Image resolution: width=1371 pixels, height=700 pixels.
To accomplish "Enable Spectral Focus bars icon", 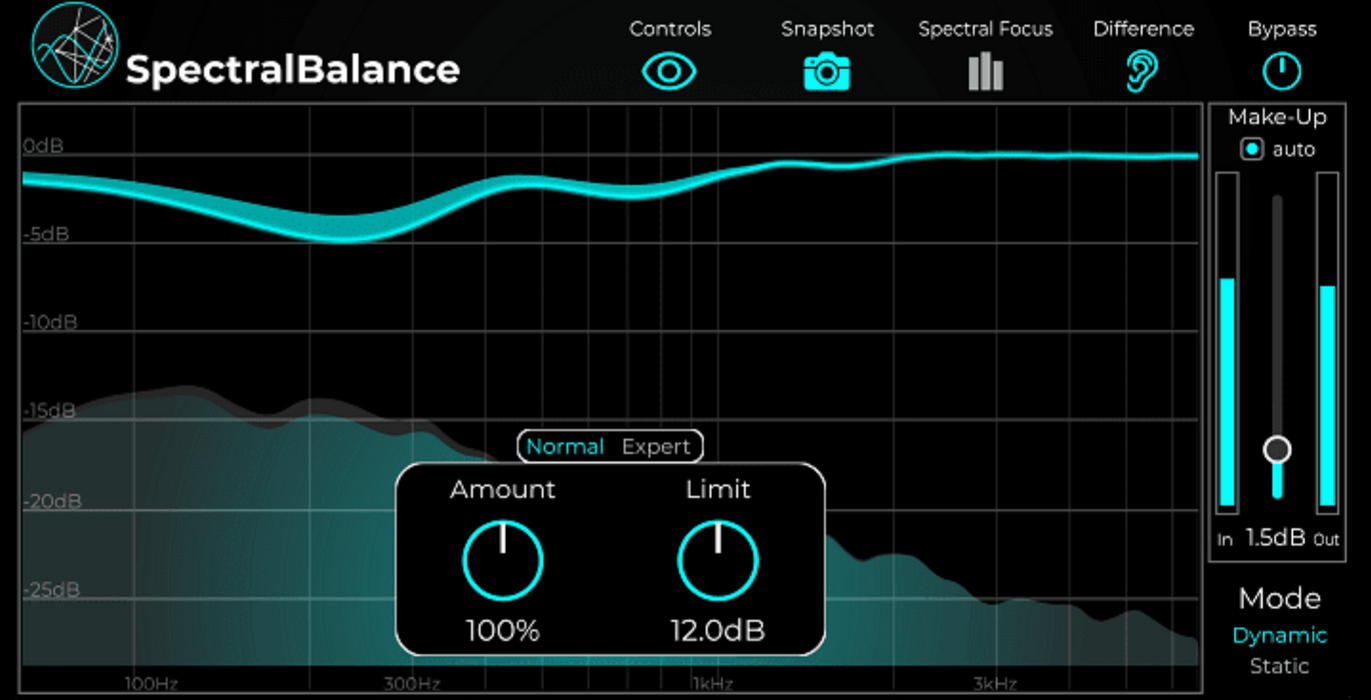I will 985,72.
